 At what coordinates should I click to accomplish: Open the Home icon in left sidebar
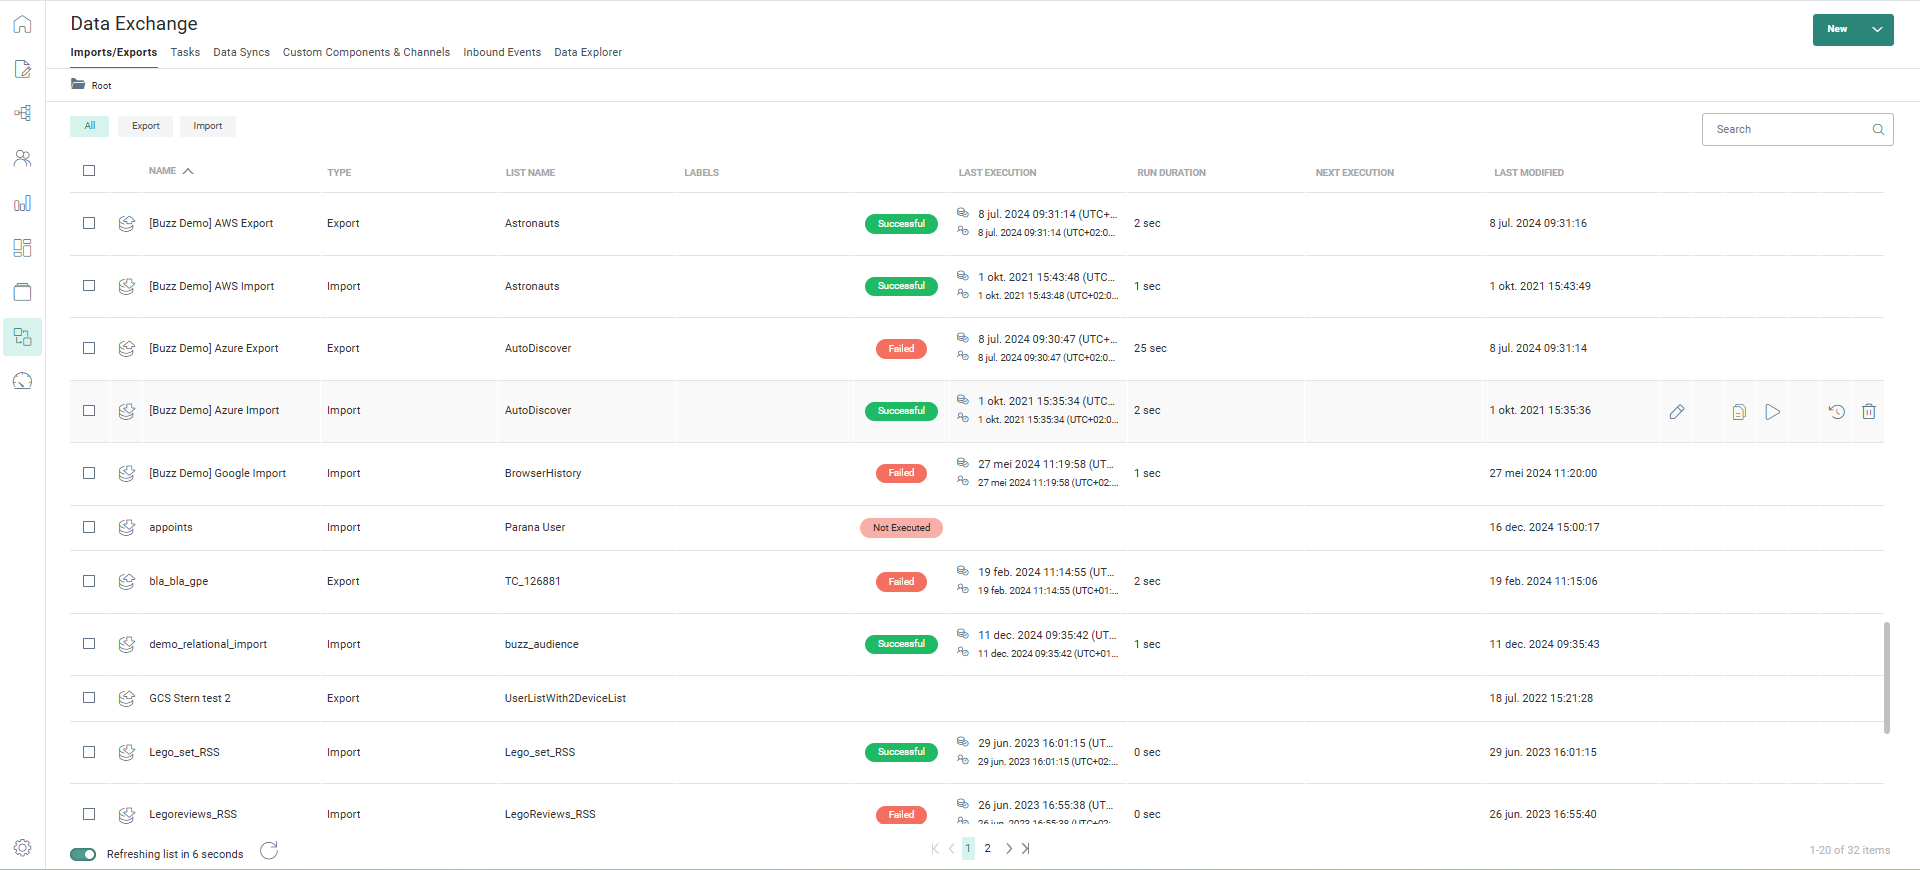point(22,24)
